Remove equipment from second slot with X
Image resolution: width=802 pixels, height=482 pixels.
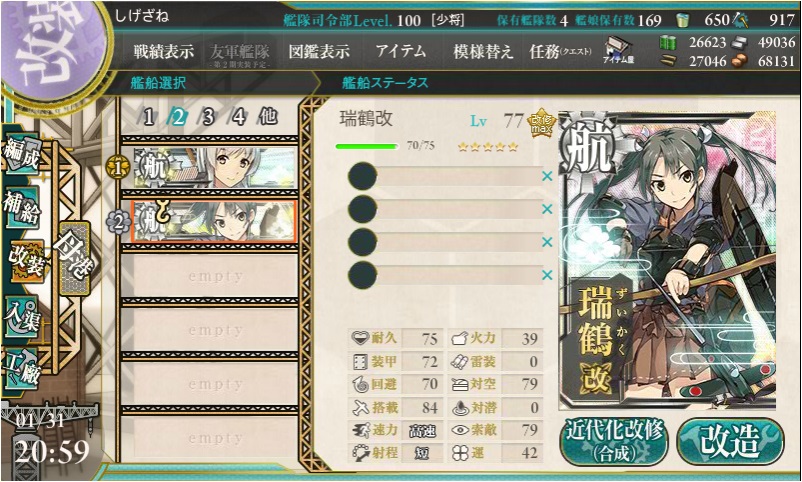(547, 209)
